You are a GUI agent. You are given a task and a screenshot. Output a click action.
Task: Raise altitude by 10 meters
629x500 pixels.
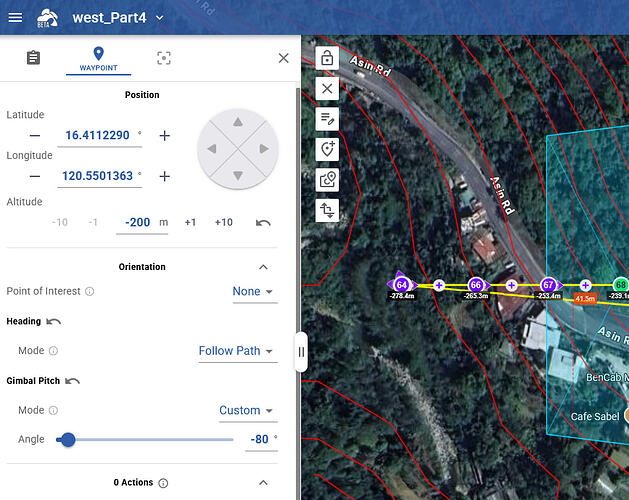223,222
